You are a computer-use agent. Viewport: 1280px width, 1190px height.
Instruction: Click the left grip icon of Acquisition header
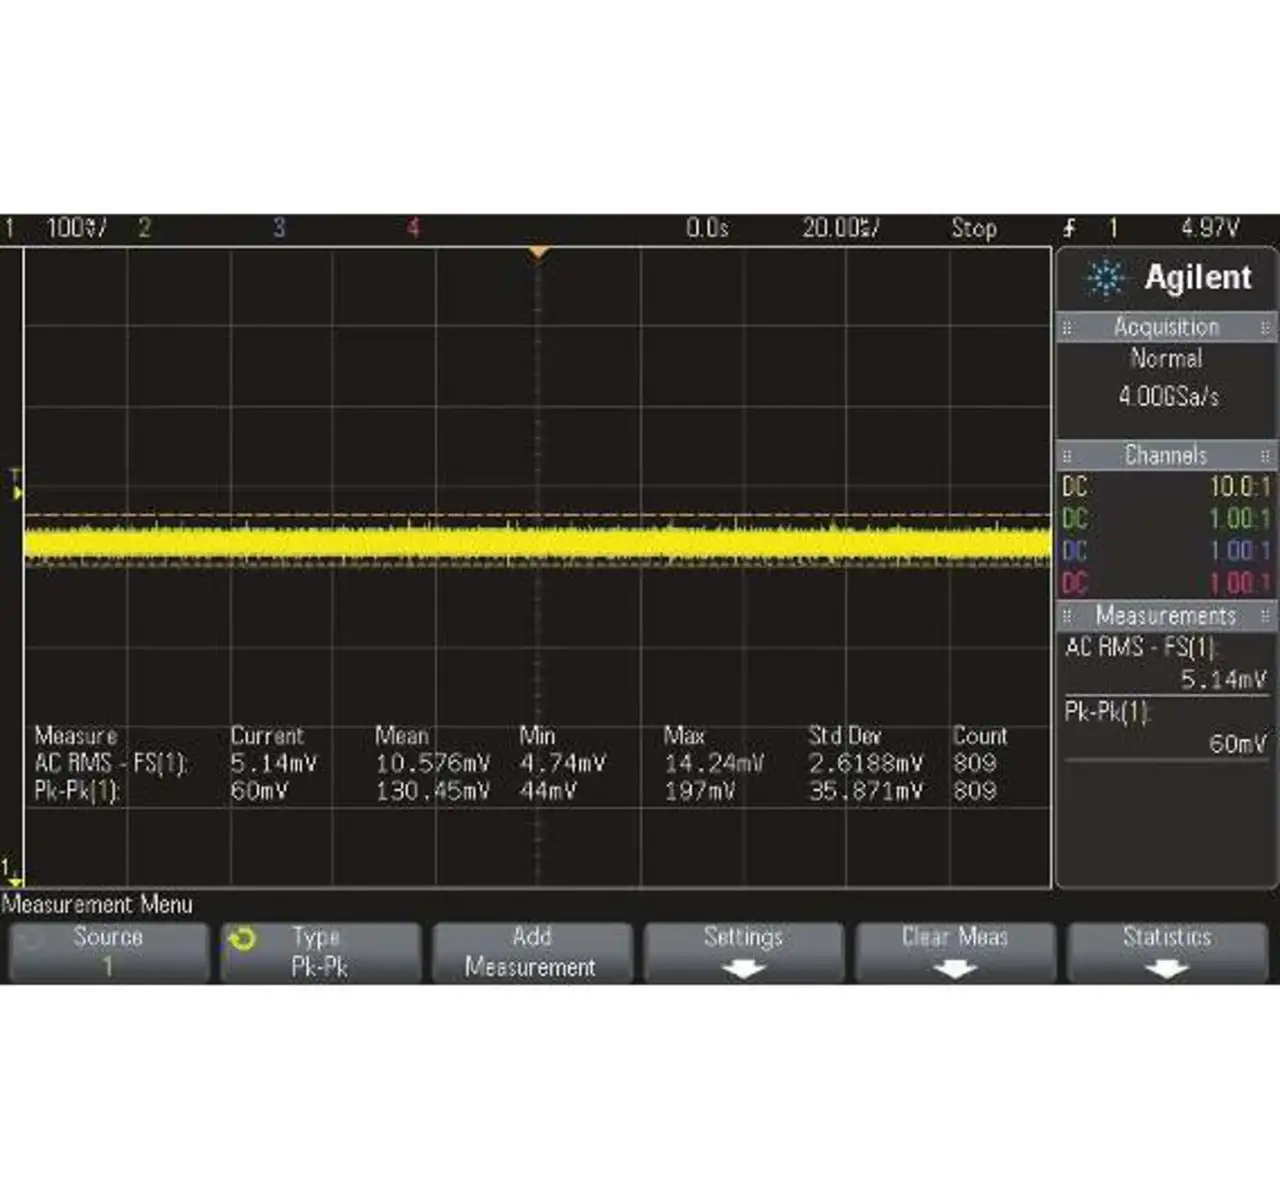click(x=1067, y=327)
